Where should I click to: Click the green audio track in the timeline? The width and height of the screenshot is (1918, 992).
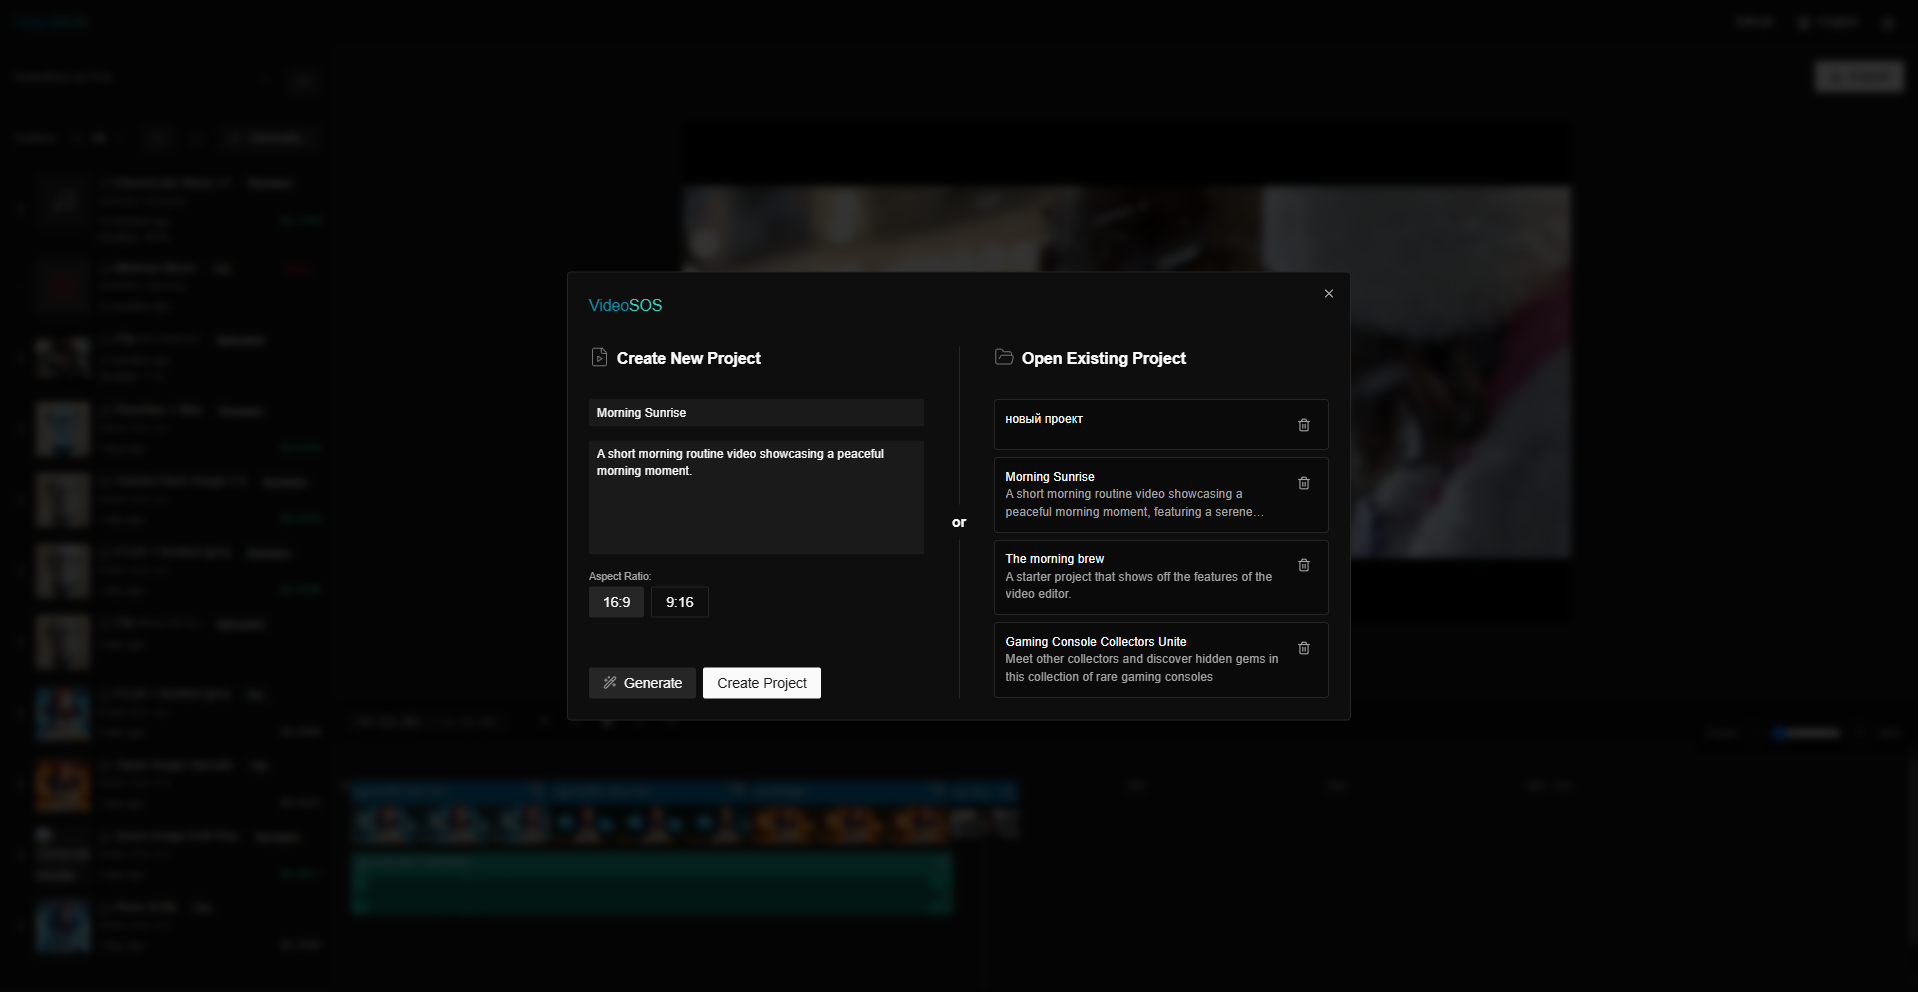pos(650,883)
